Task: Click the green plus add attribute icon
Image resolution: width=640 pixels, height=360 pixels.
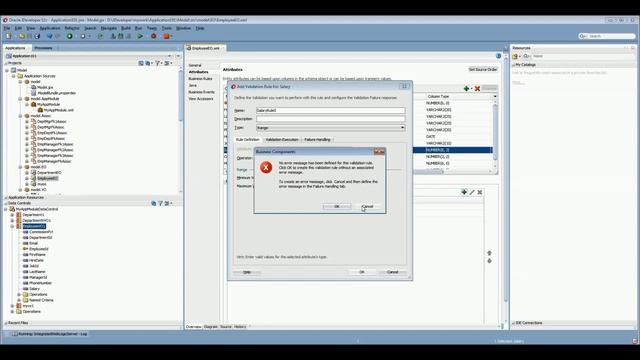Action: click(466, 89)
